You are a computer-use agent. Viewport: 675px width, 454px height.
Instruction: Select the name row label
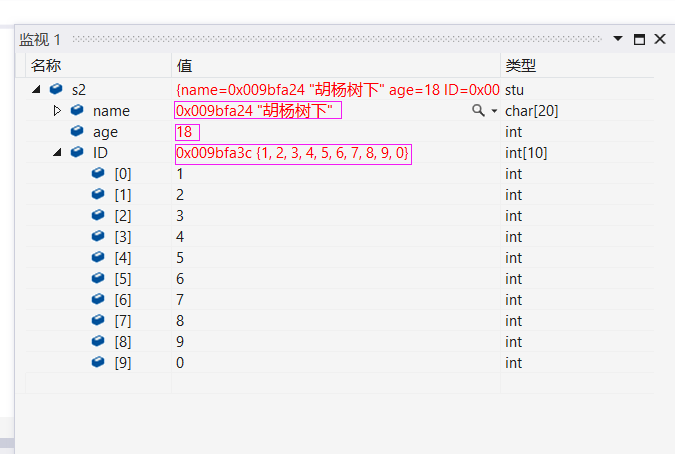pyautogui.click(x=111, y=111)
